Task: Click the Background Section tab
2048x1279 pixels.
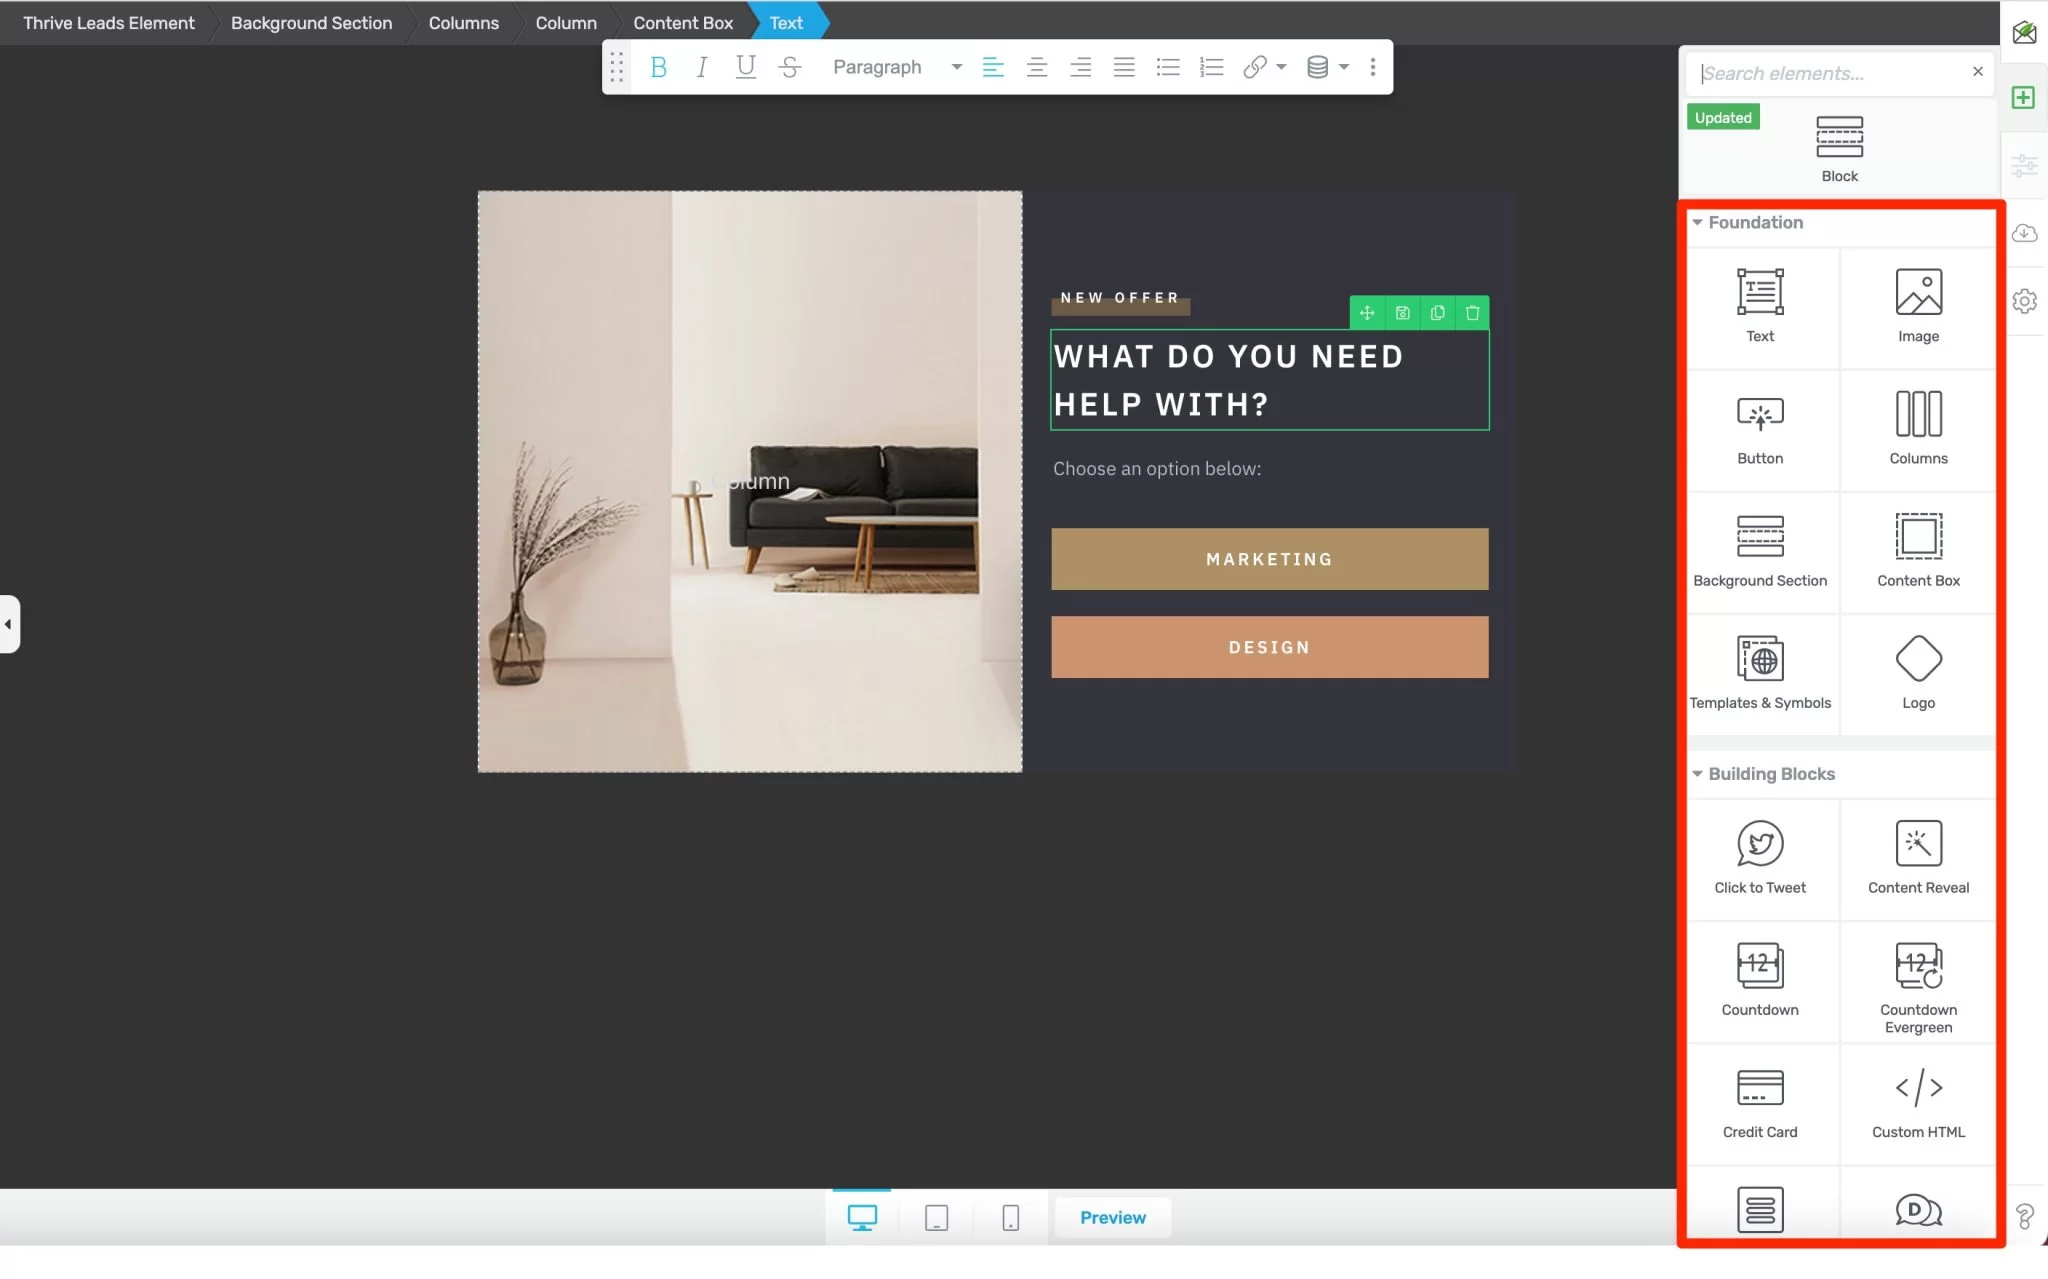Action: click(x=309, y=22)
